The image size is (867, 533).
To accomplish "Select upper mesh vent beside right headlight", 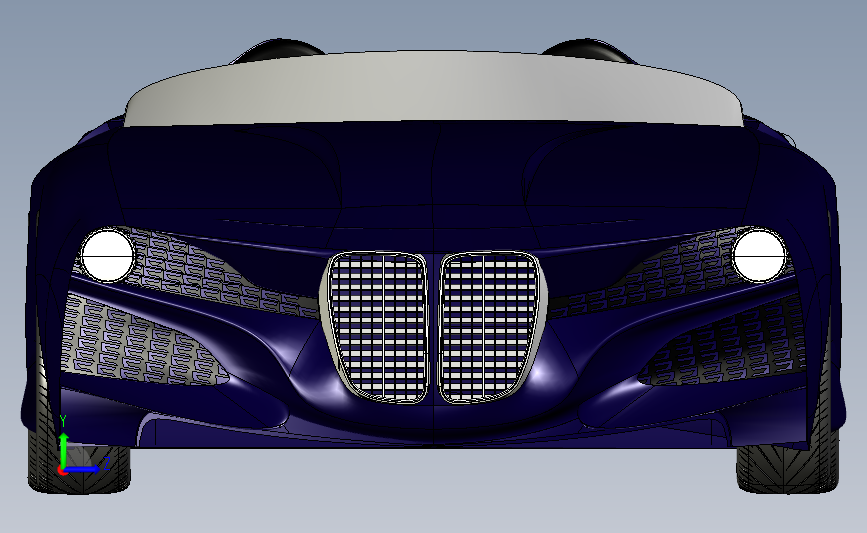I will click(647, 274).
